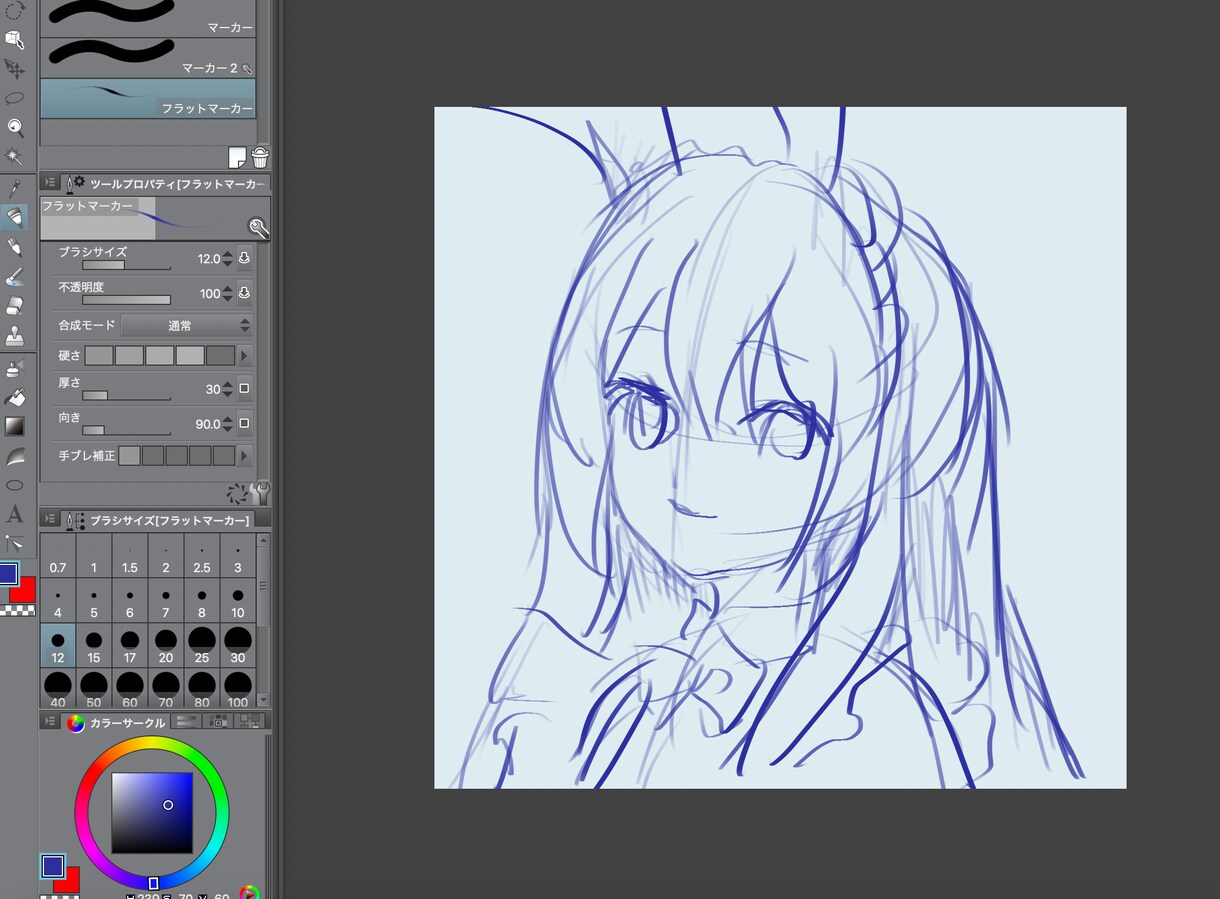
Task: Select the Object operation tool with cube icon
Action: 15,39
